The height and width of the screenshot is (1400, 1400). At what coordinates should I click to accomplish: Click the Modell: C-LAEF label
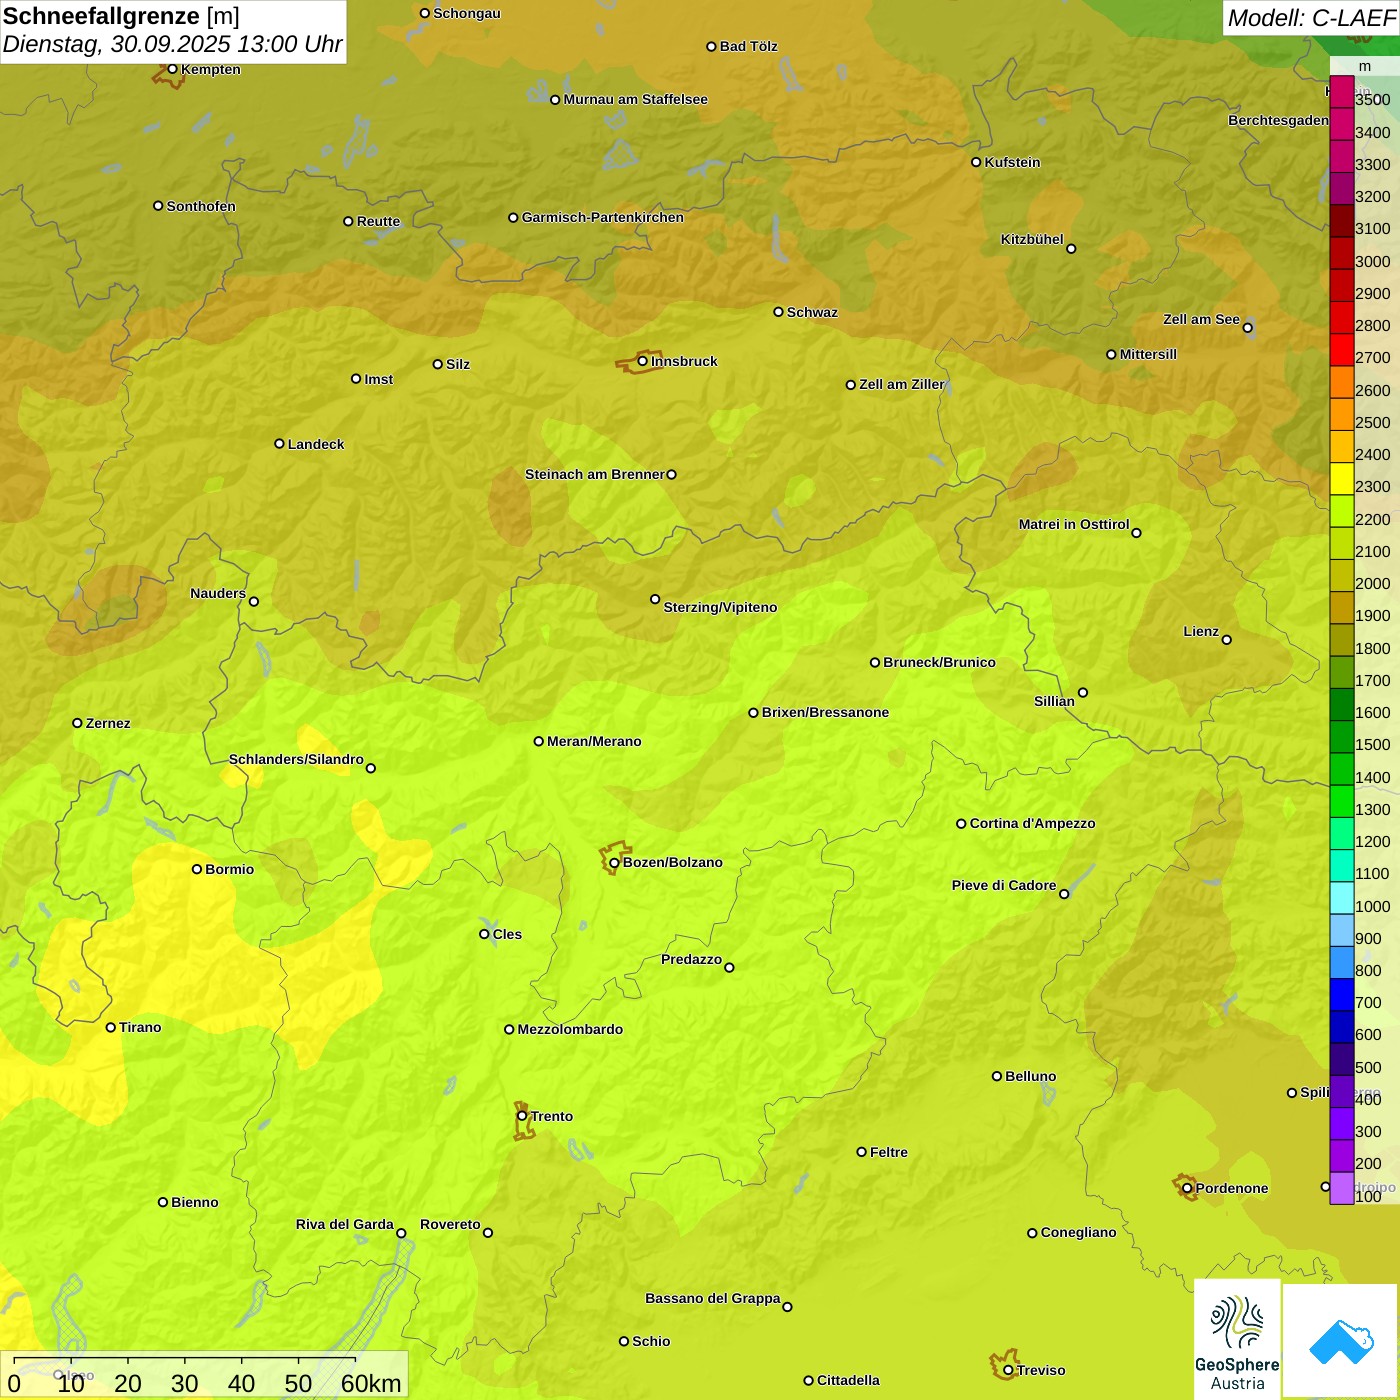(x=1311, y=18)
